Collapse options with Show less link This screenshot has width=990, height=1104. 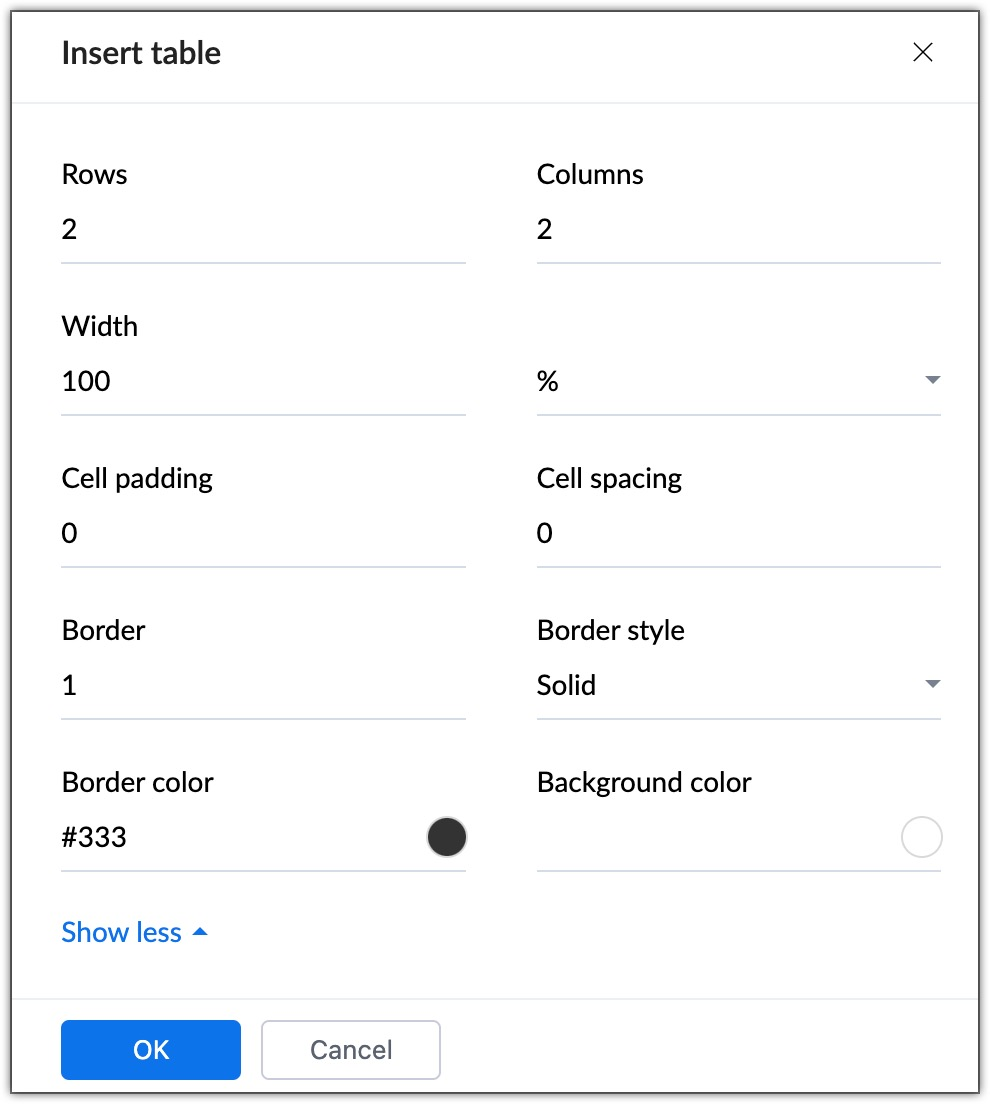[122, 933]
